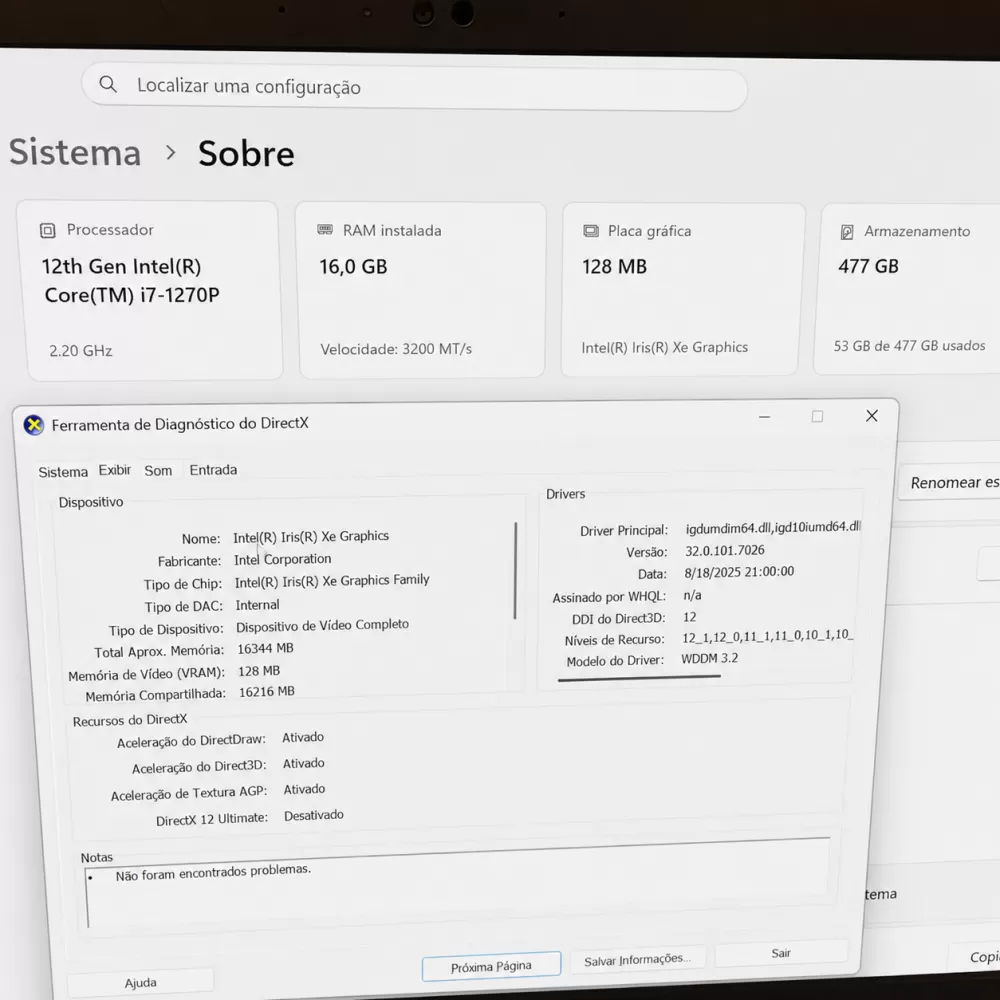
Task: Click the RAM instalada memory icon
Action: point(325,230)
